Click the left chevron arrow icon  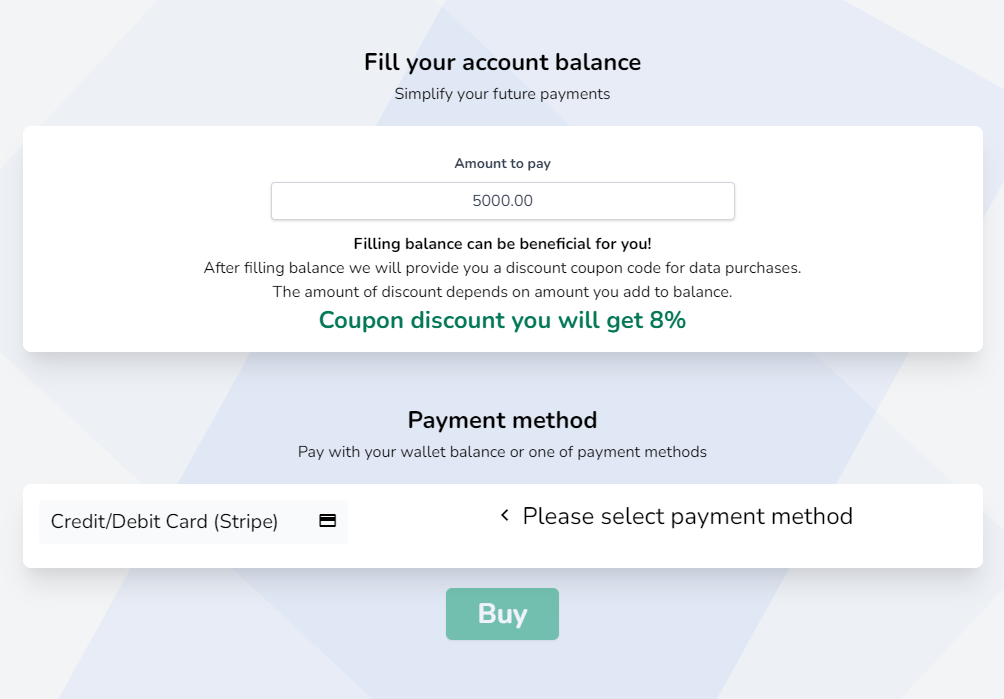click(505, 516)
